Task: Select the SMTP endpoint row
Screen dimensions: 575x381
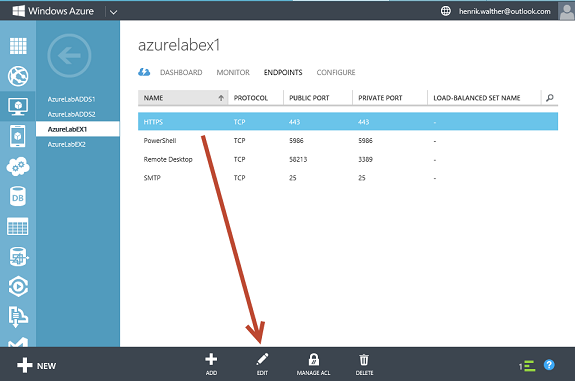Action: tap(348, 178)
